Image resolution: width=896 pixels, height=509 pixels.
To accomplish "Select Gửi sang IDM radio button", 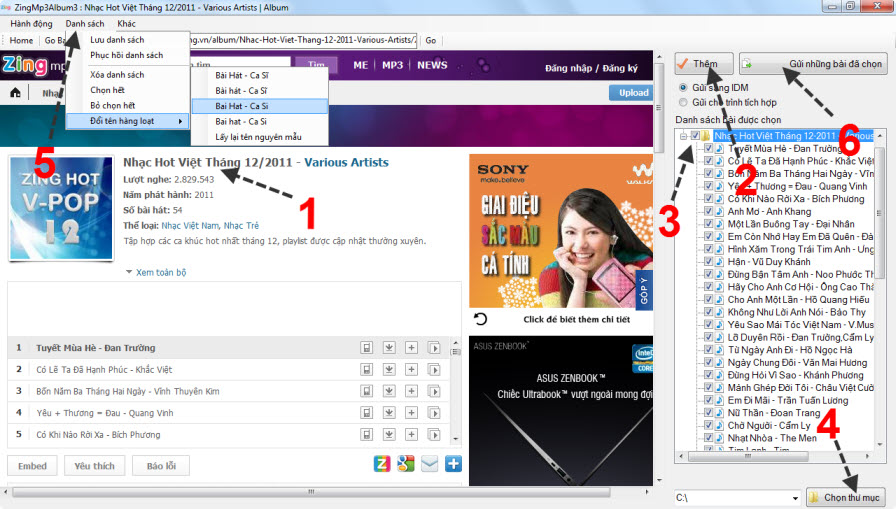I will pyautogui.click(x=683, y=88).
